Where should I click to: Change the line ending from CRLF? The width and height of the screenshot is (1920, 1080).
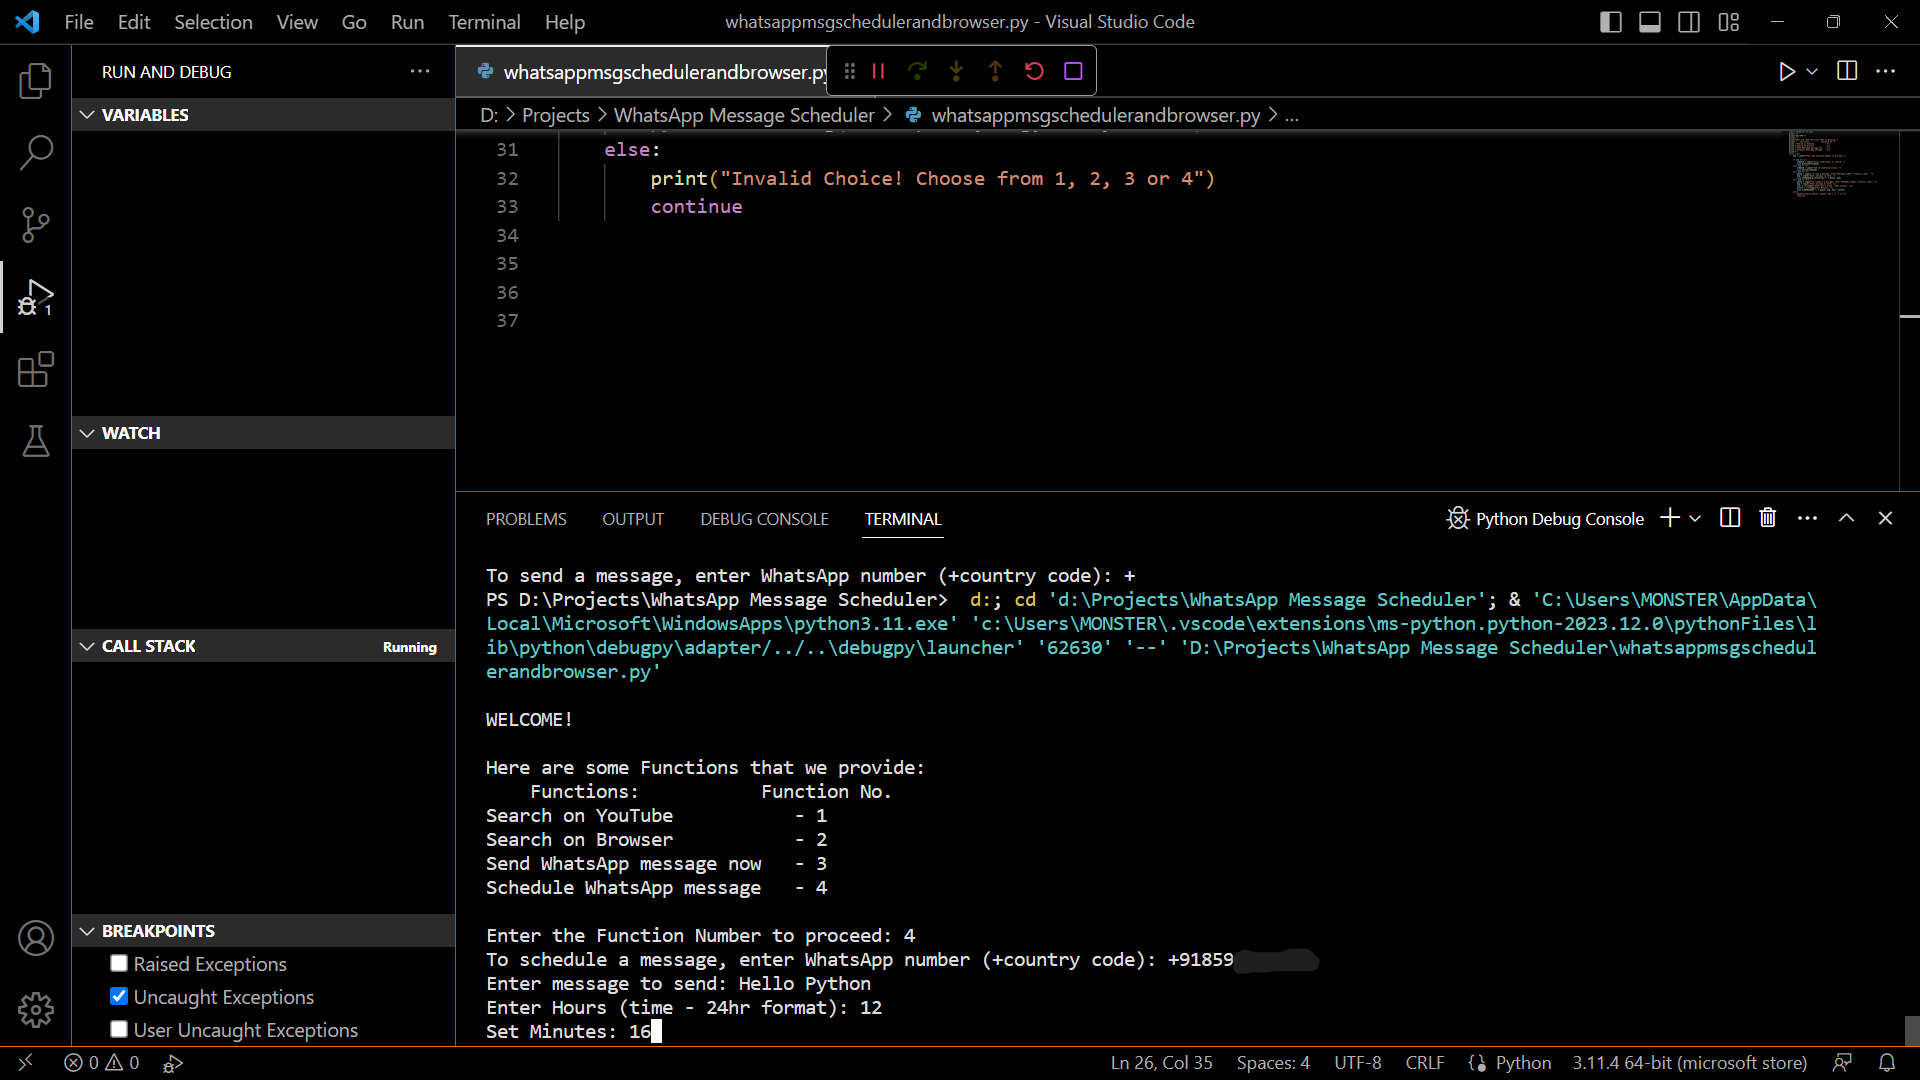click(x=1424, y=1062)
